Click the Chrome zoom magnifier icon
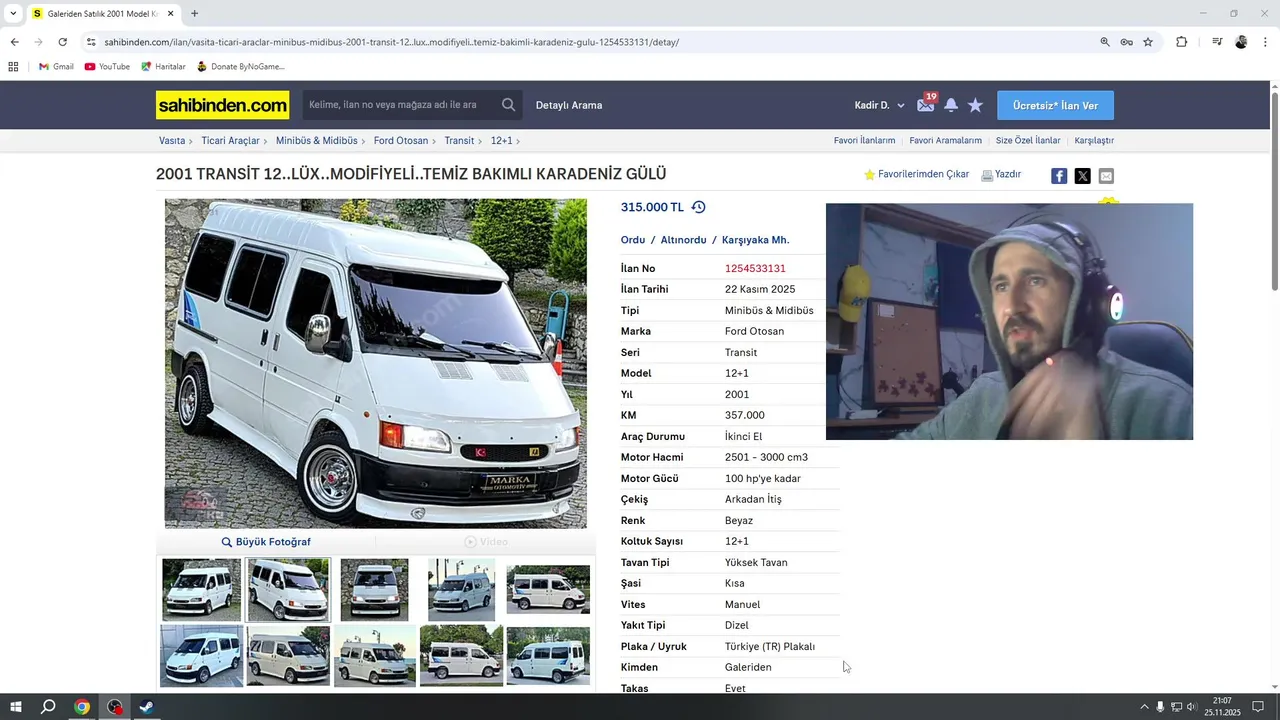 tap(1105, 42)
